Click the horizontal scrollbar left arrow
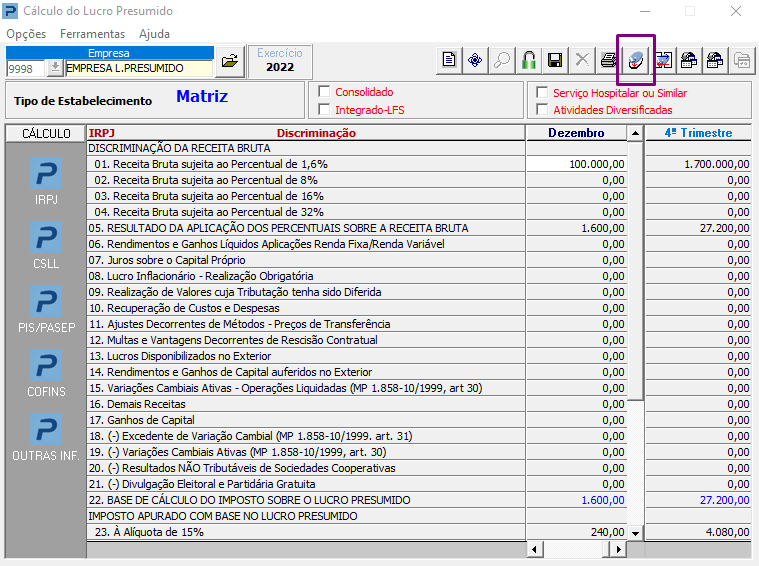Screen dimensions: 759x566 pyautogui.click(x=534, y=549)
